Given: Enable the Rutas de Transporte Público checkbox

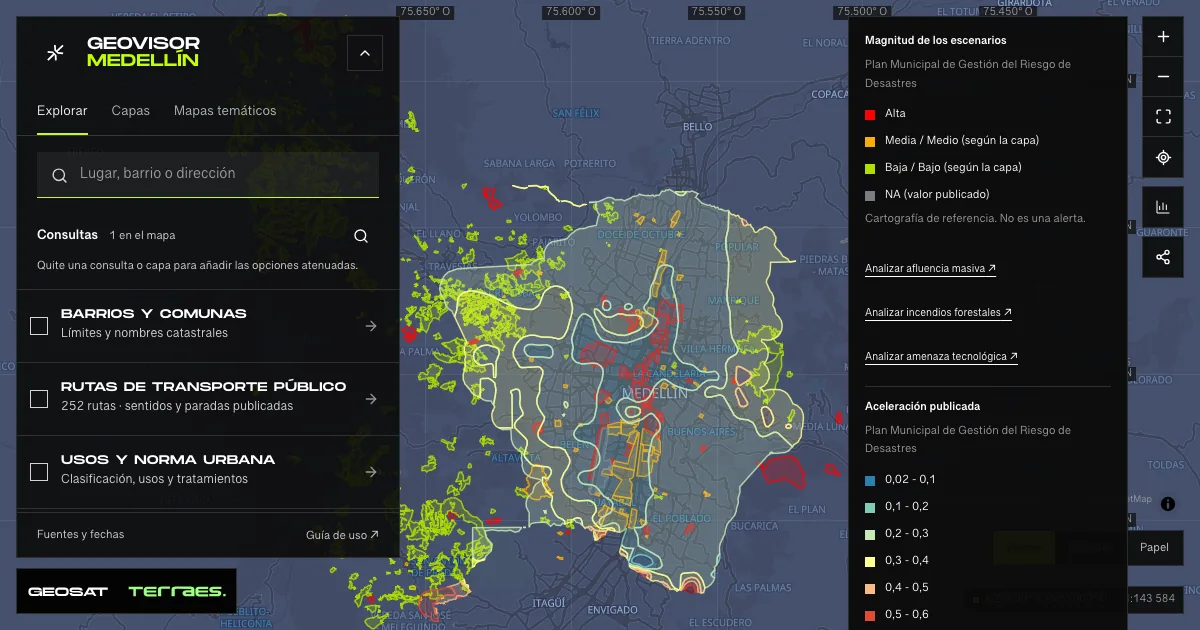Looking at the screenshot, I should pos(39,399).
